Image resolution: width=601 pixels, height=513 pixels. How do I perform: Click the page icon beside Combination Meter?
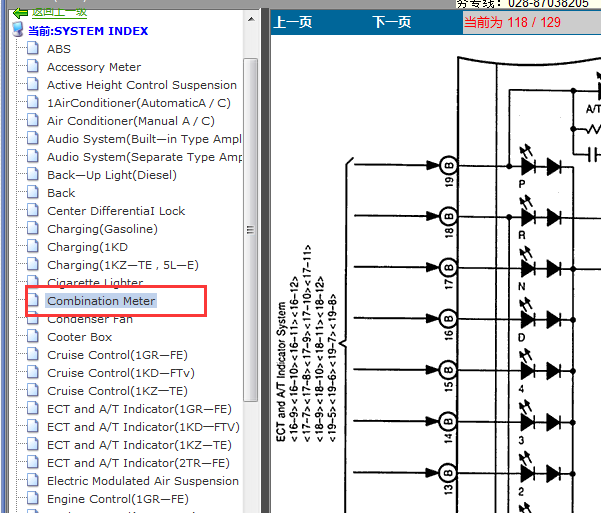[33, 301]
